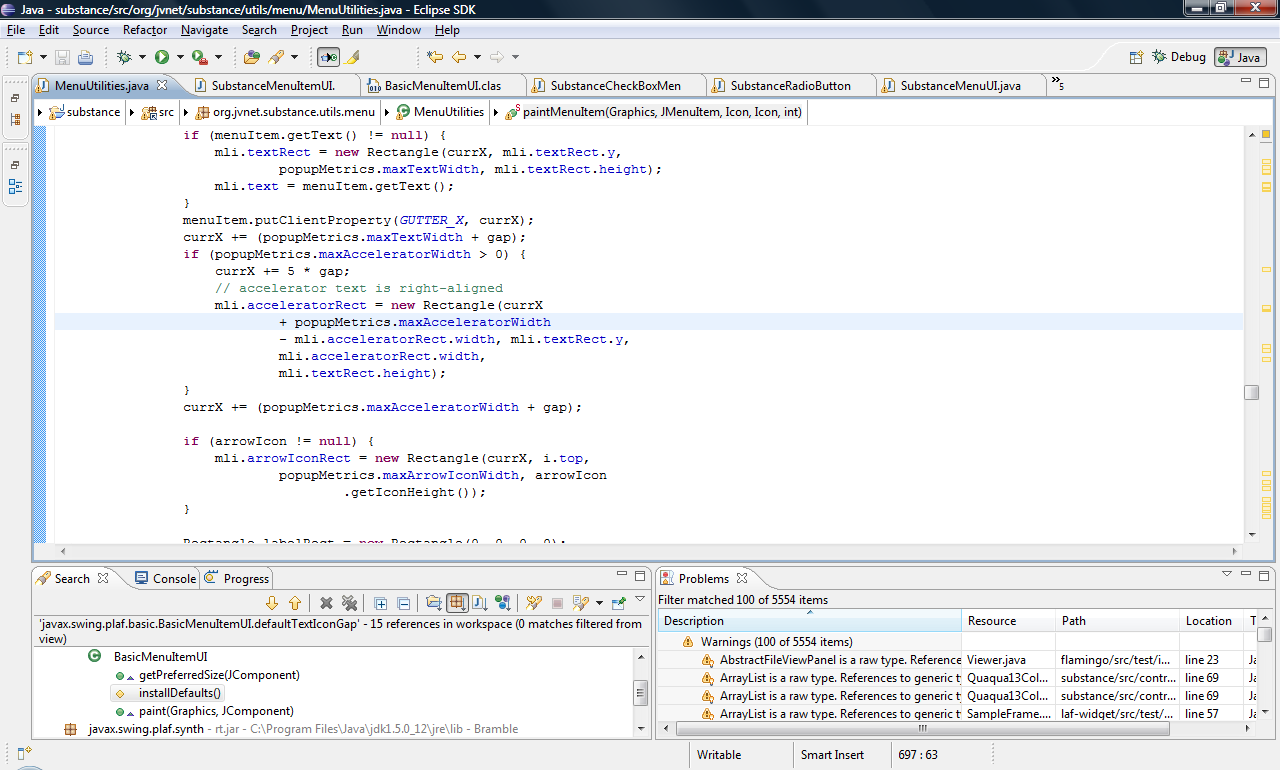Save the current file
1280x770 pixels.
63,57
